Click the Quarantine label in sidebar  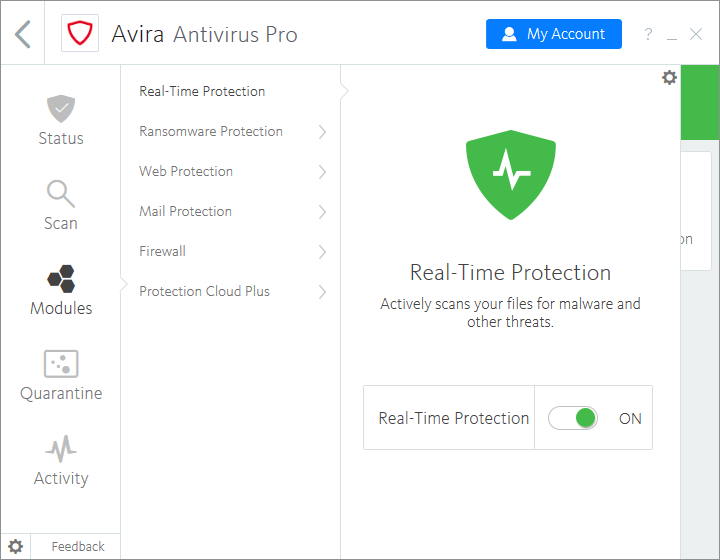click(x=61, y=393)
